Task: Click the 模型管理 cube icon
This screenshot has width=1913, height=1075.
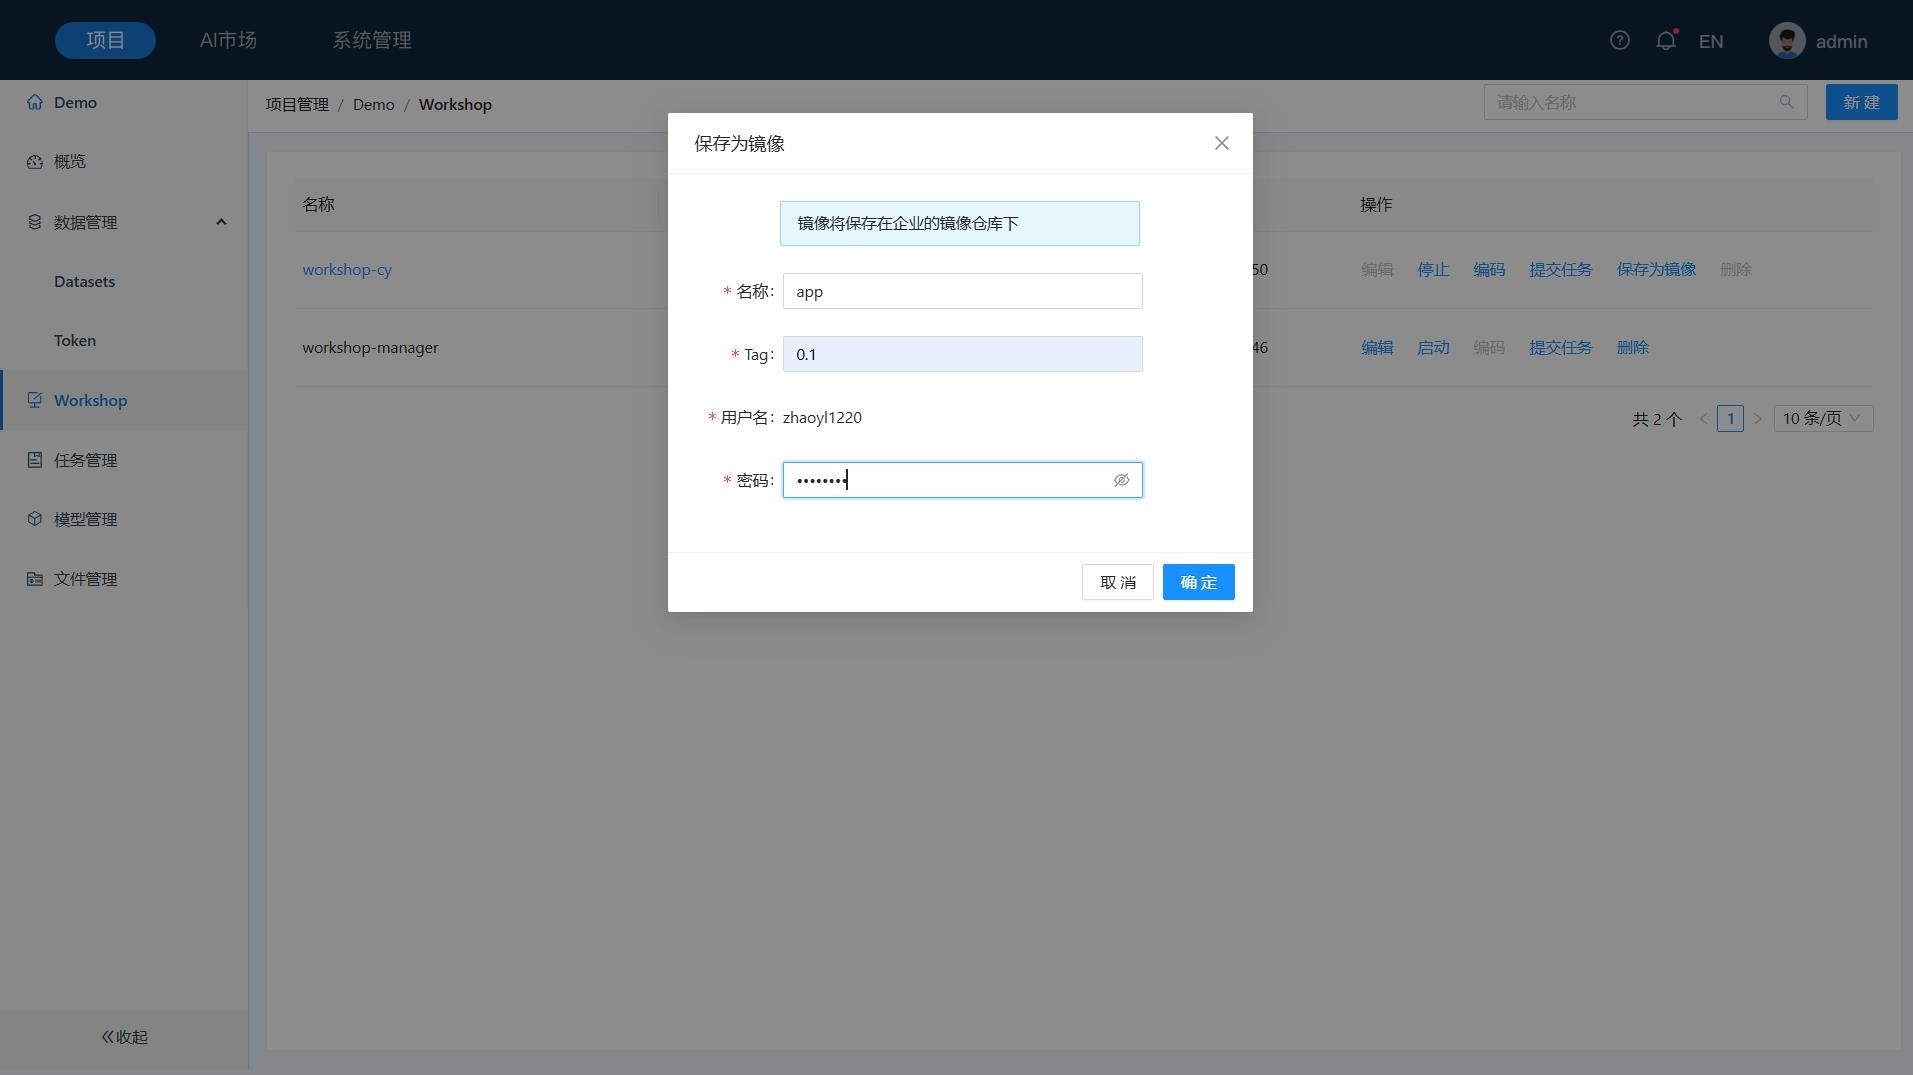Action: (x=35, y=519)
